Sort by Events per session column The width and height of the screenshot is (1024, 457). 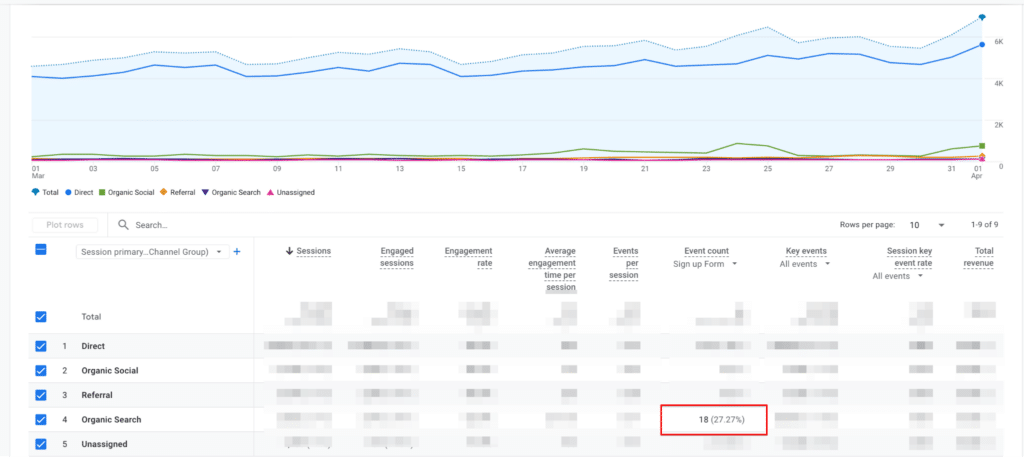[626, 263]
